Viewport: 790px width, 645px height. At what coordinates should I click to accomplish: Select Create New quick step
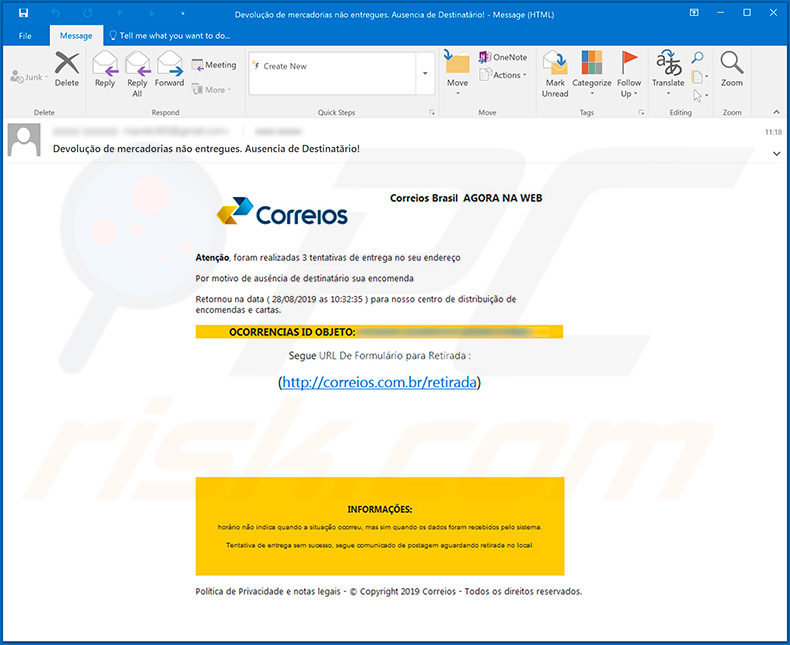[x=333, y=66]
